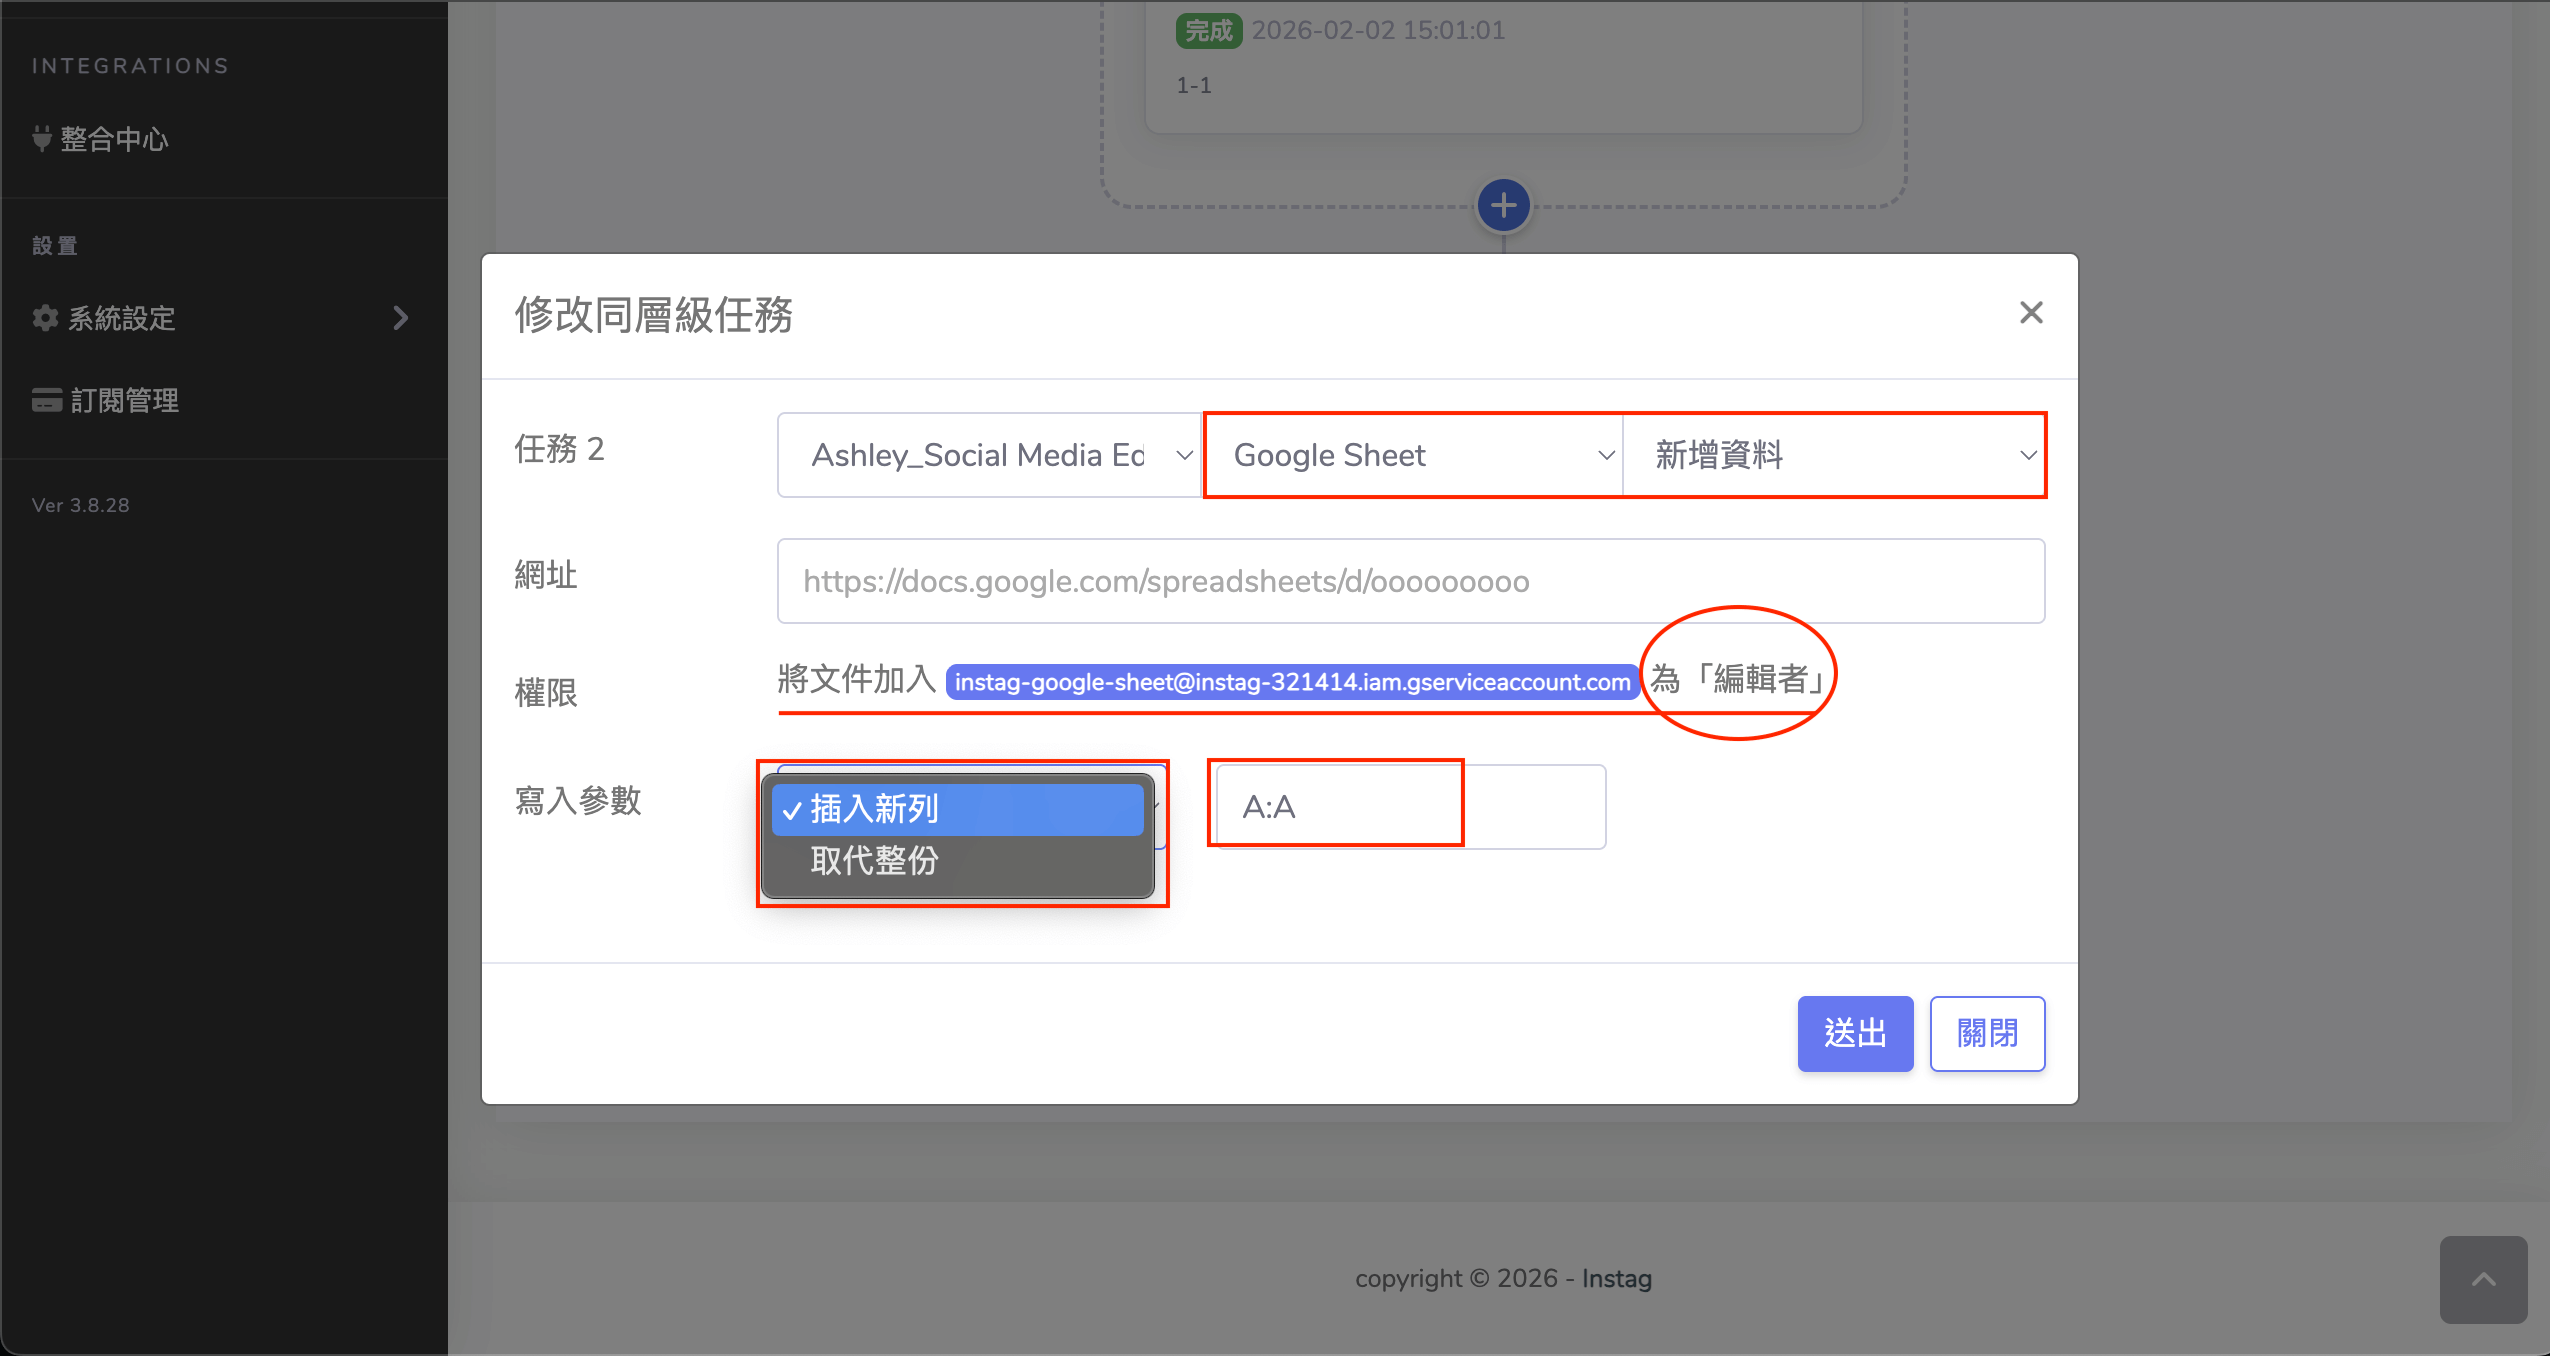
Task: Click the card icon next to 訂閱管理
Action: (x=46, y=400)
